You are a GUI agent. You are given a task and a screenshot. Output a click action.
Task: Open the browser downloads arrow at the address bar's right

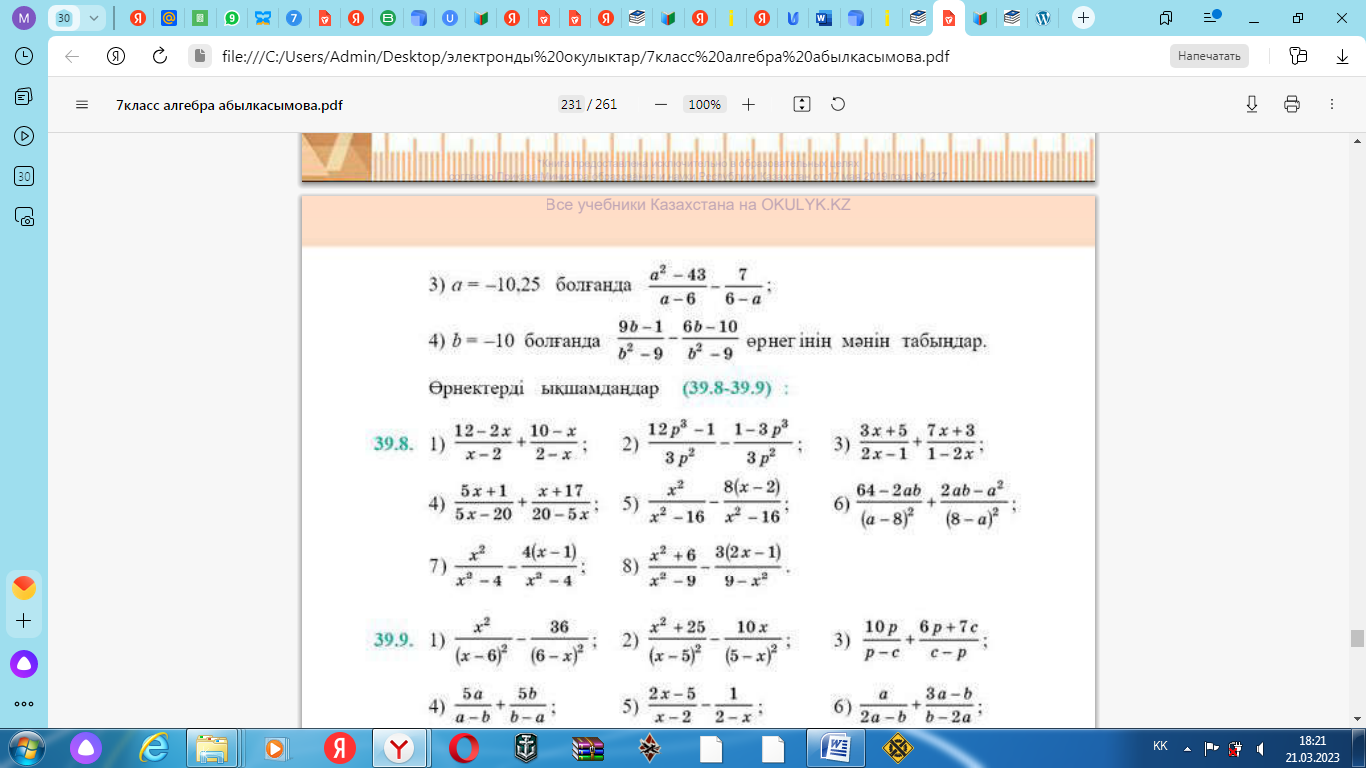click(1342, 56)
